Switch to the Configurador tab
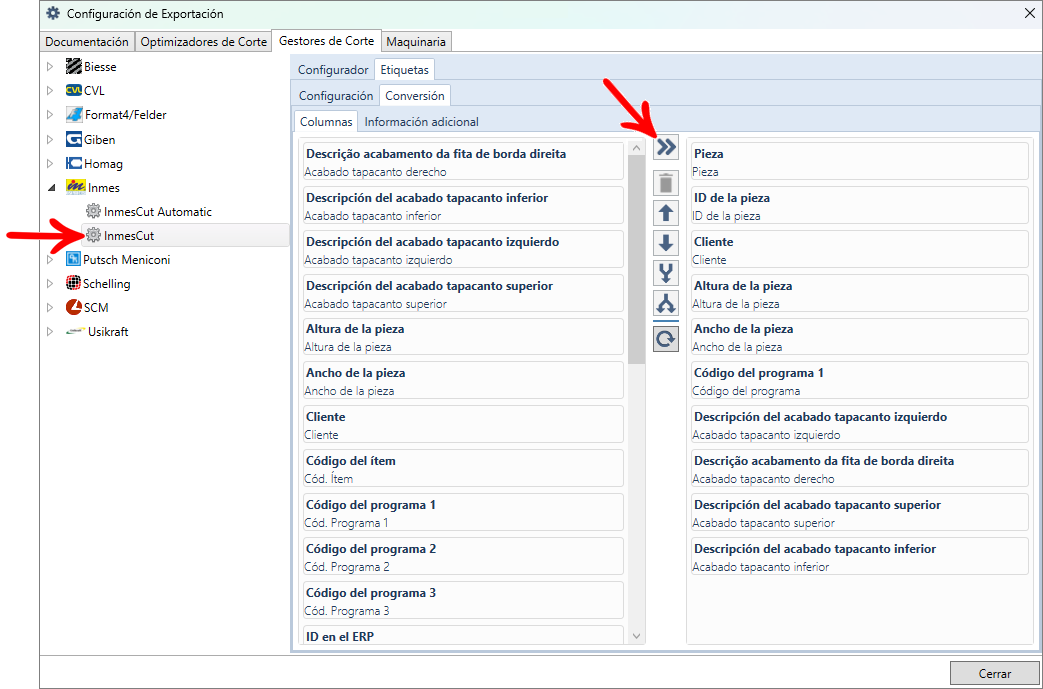1043x689 pixels. pos(333,70)
